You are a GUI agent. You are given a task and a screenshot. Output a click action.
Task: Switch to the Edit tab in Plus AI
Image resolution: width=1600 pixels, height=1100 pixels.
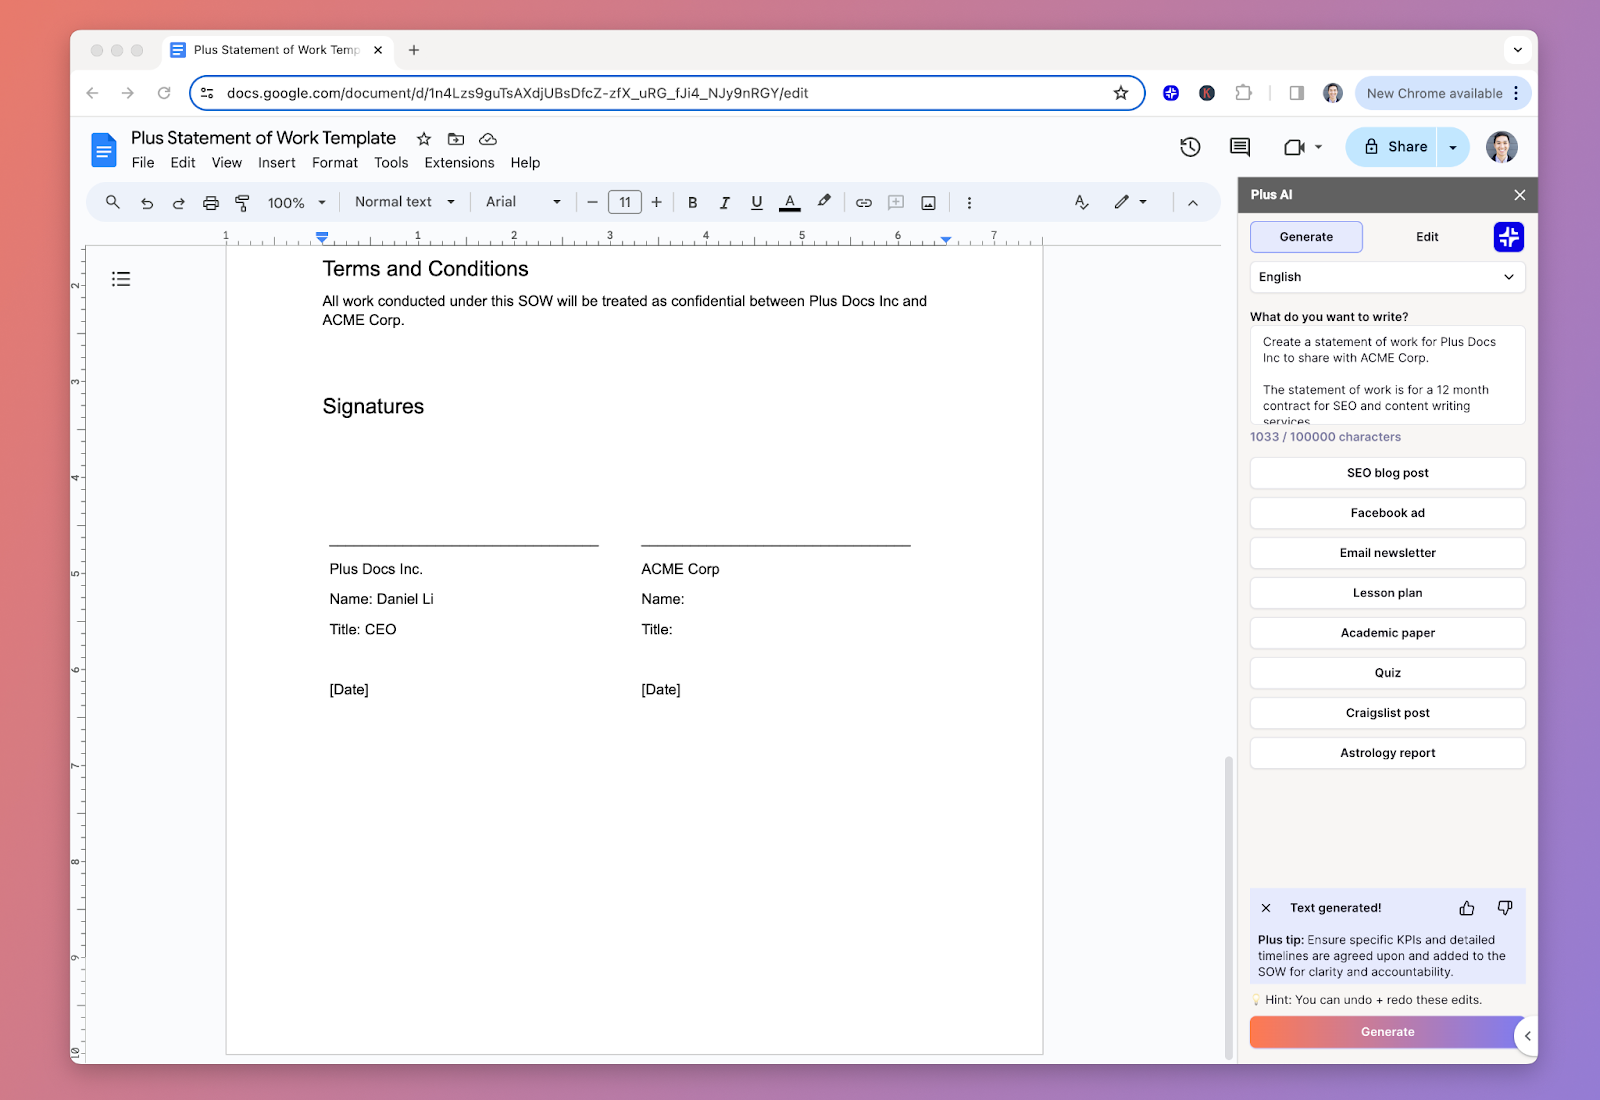coord(1427,237)
